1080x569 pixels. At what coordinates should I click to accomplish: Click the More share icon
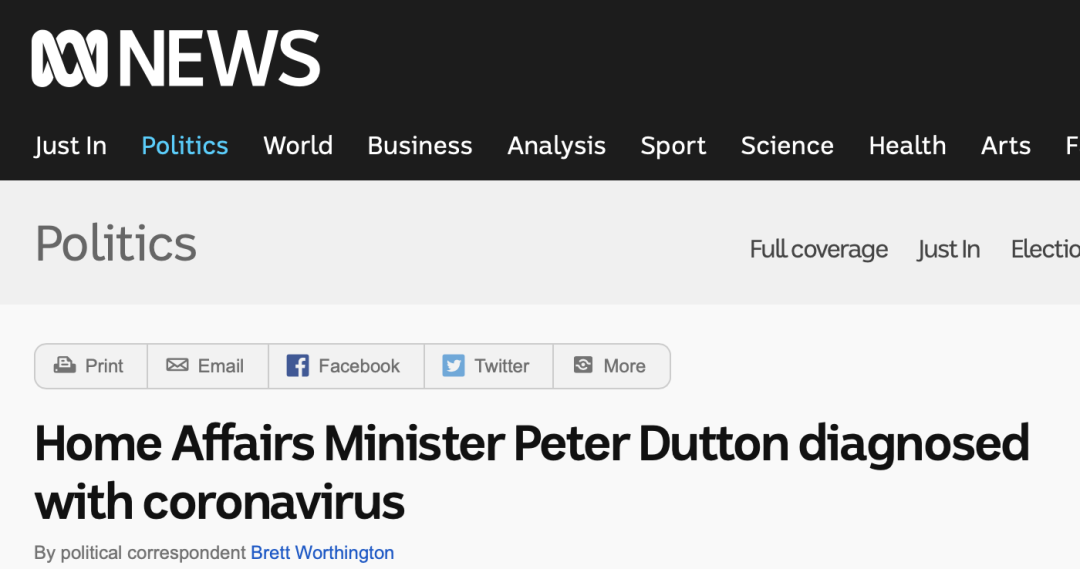583,365
